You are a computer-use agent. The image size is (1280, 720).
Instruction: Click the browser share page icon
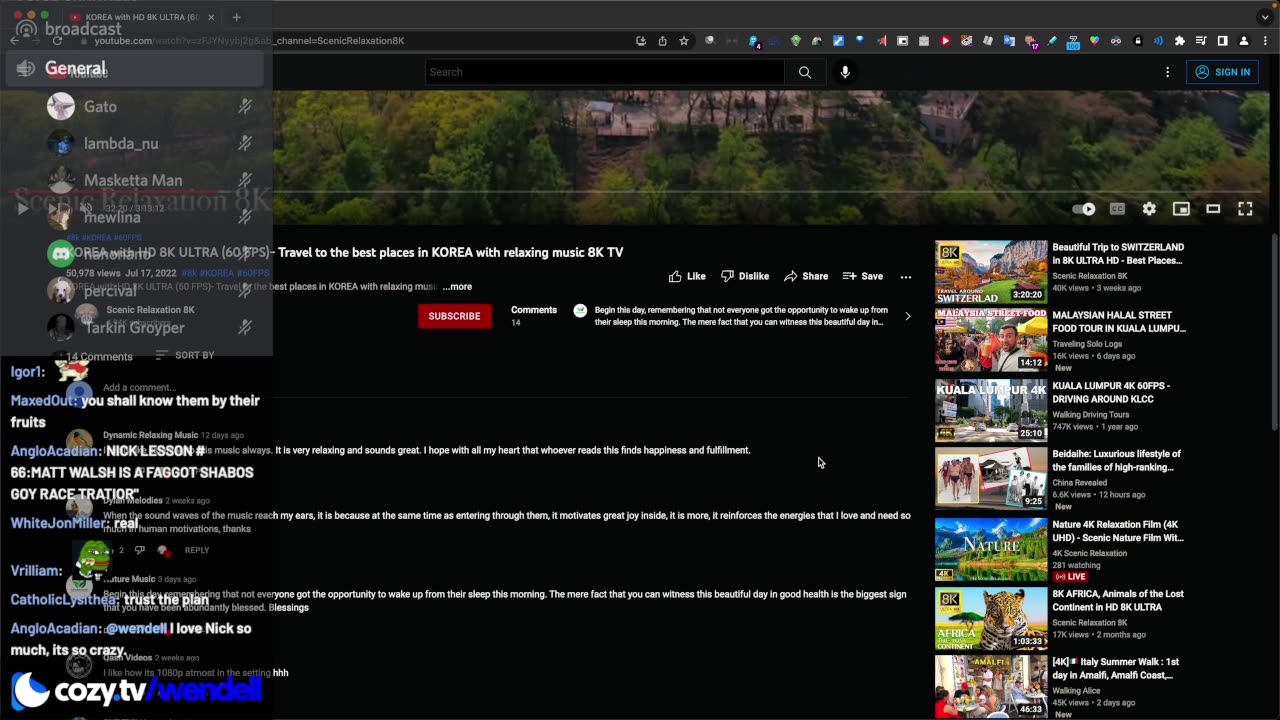[662, 41]
